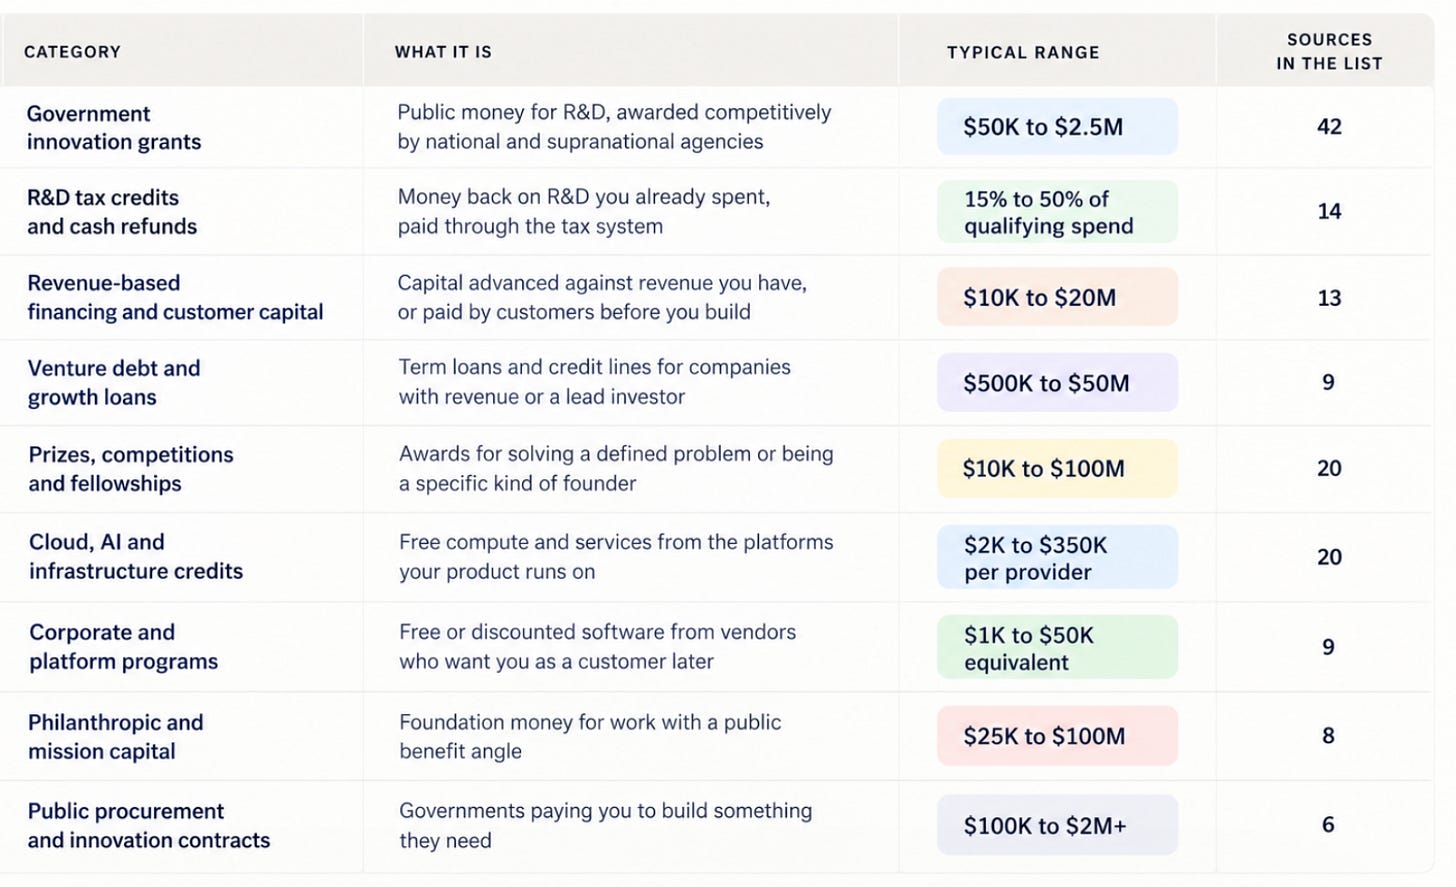The width and height of the screenshot is (1456, 887).
Task: Click the $25K to $100M red badge
Action: [1057, 736]
